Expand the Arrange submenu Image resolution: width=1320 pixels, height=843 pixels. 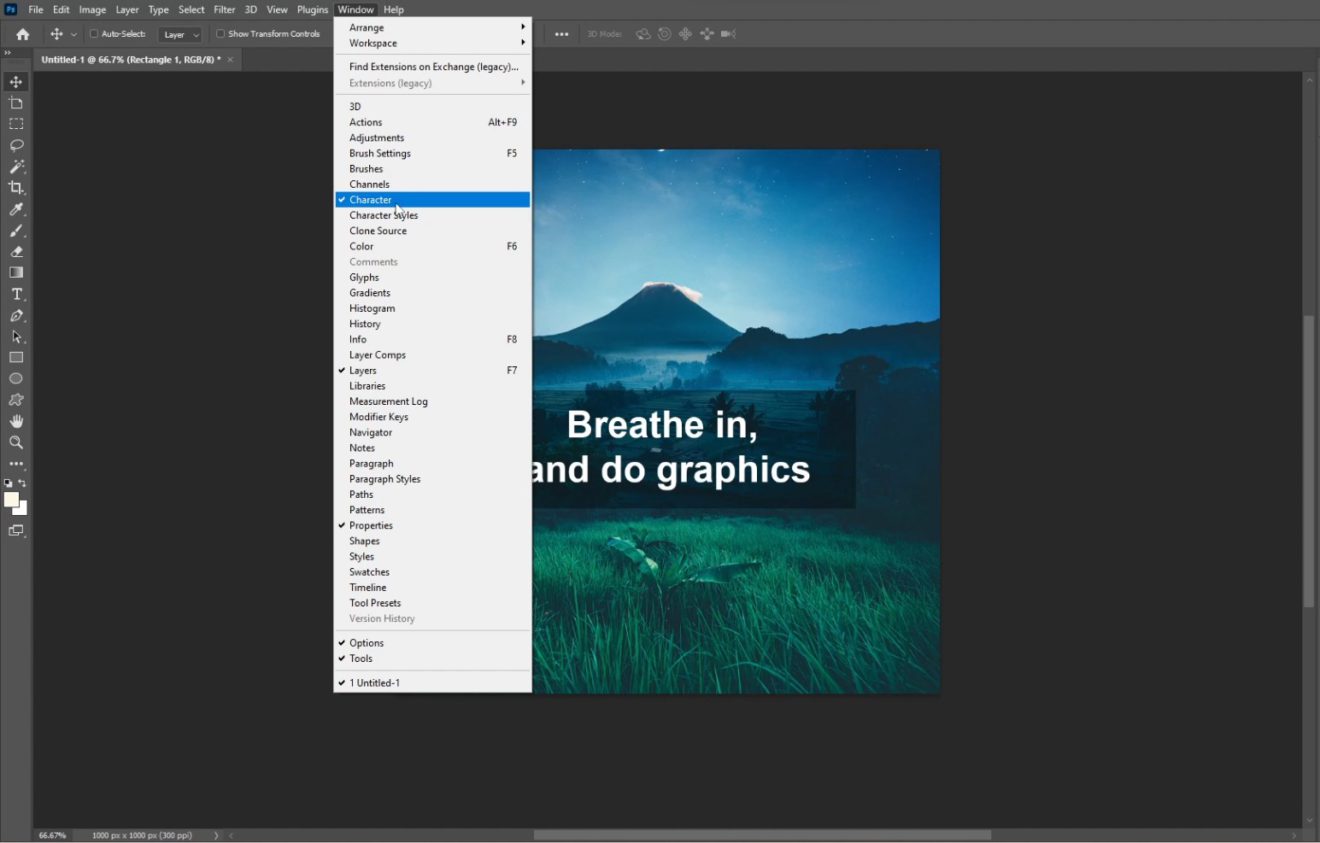[x=367, y=27]
